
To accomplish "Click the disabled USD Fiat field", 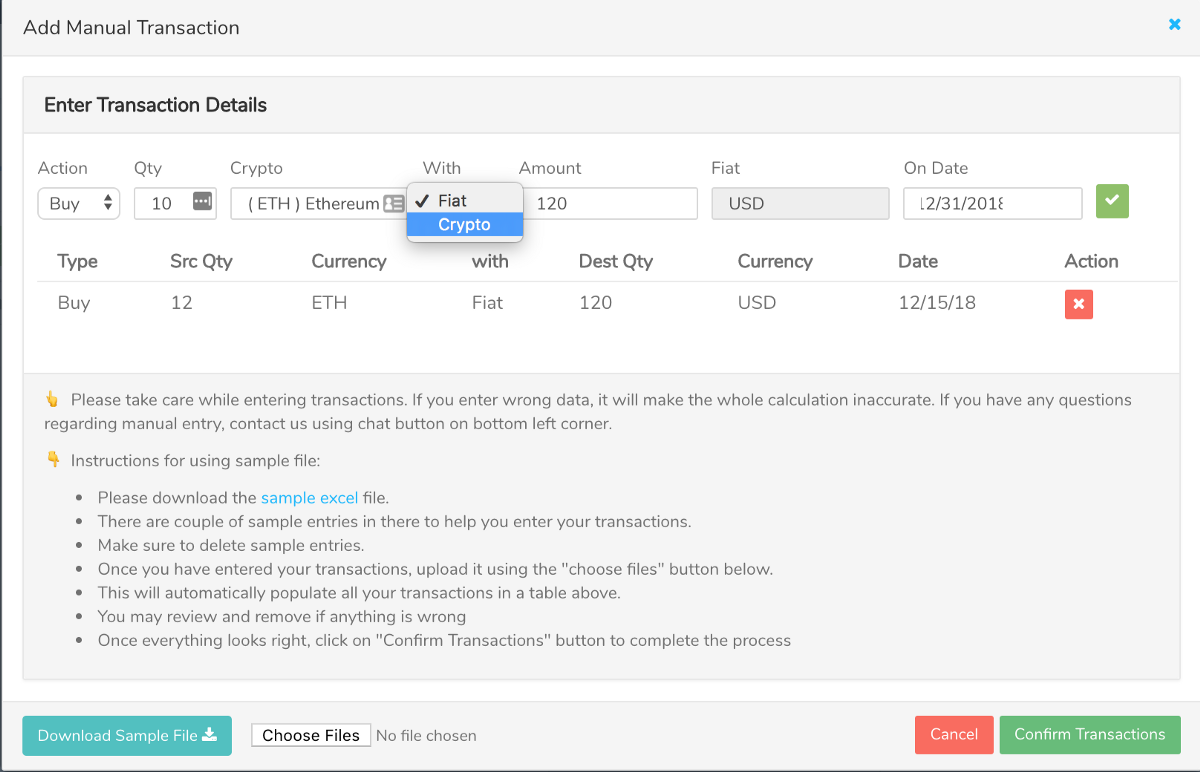I will pos(800,204).
